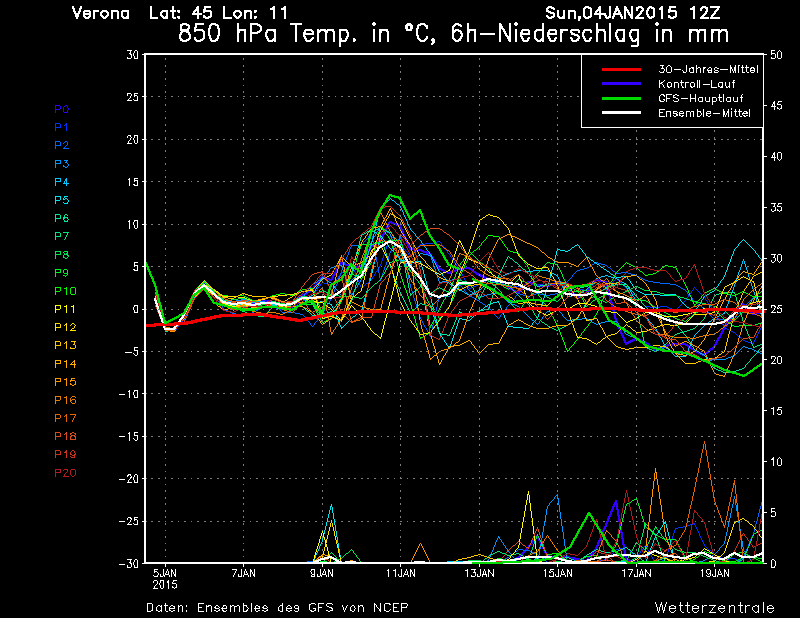800x618 pixels.
Task: Click the '19JAN' date axis label
Action: [x=714, y=573]
